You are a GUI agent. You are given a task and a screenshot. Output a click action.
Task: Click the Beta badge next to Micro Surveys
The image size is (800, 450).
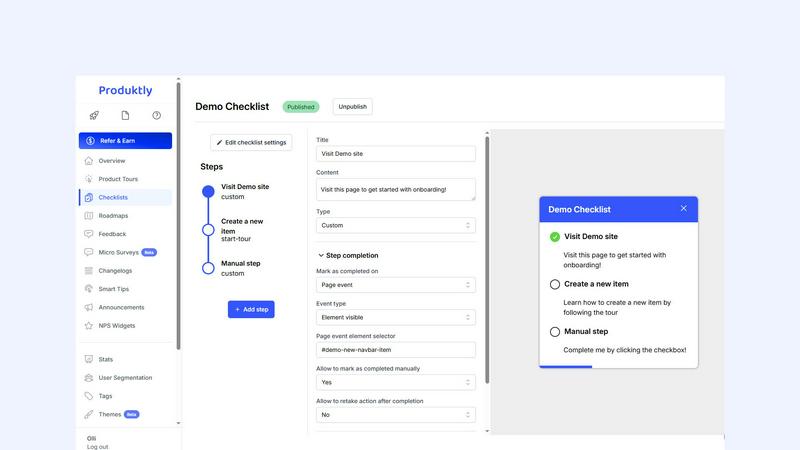(149, 253)
